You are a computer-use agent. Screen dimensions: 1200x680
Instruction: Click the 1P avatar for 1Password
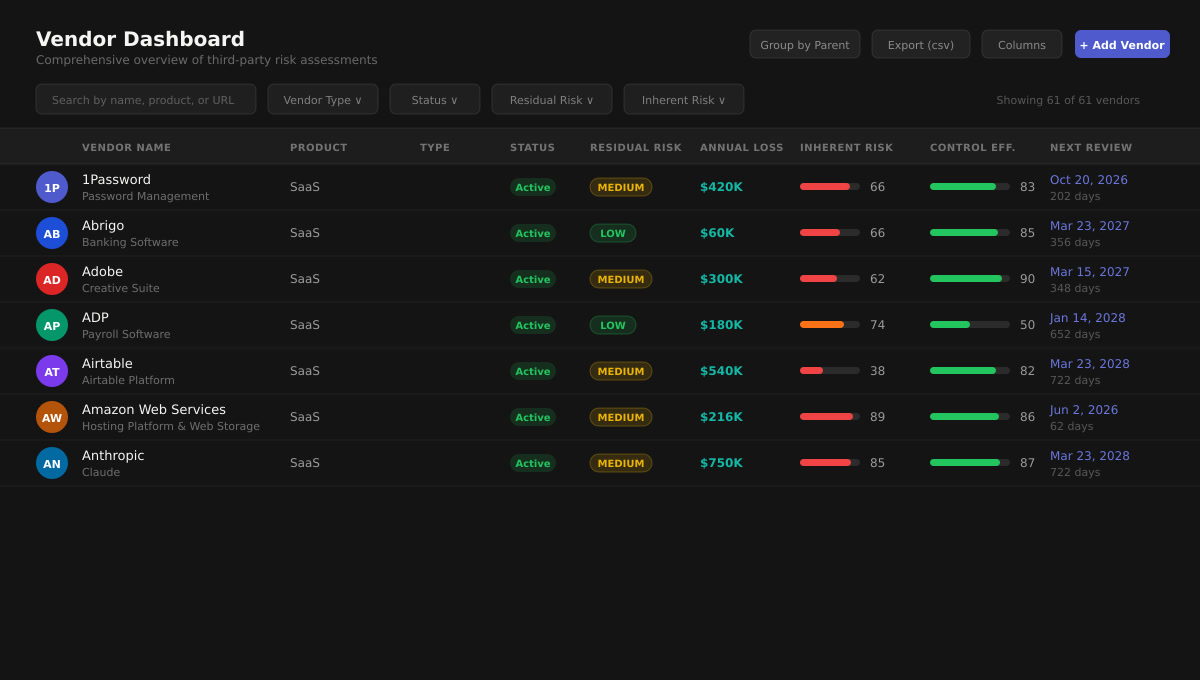(x=52, y=187)
